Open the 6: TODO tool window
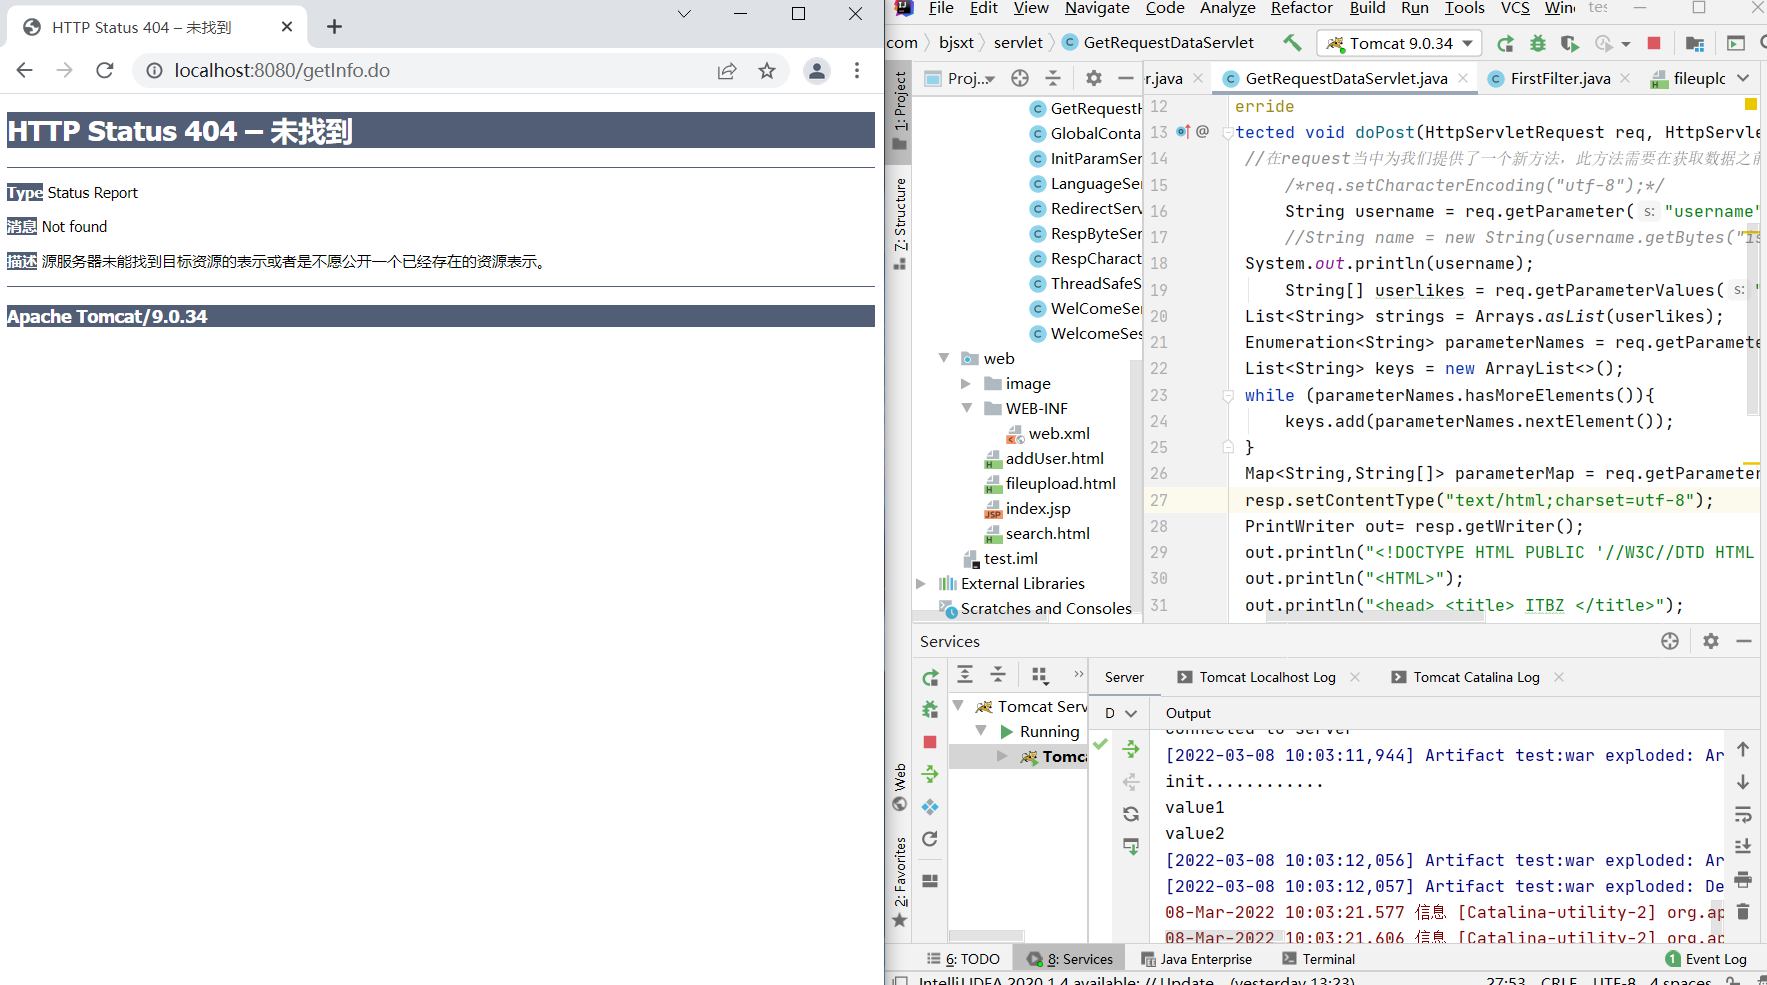 tap(964, 959)
